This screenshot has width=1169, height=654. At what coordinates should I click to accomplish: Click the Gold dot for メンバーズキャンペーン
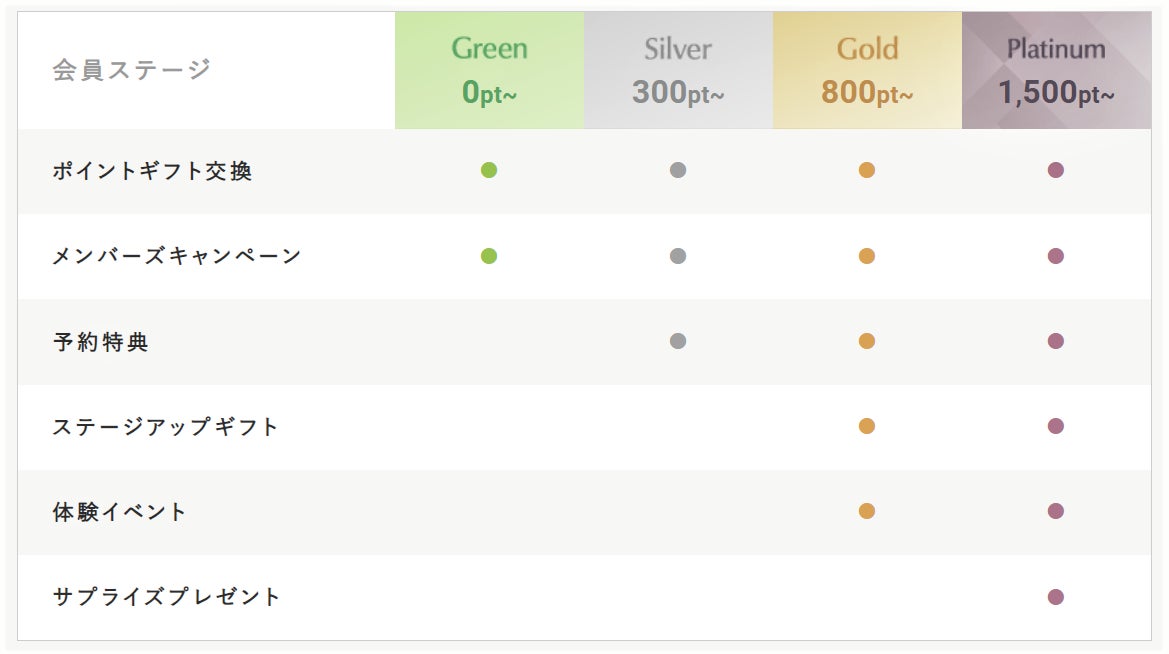pos(867,256)
